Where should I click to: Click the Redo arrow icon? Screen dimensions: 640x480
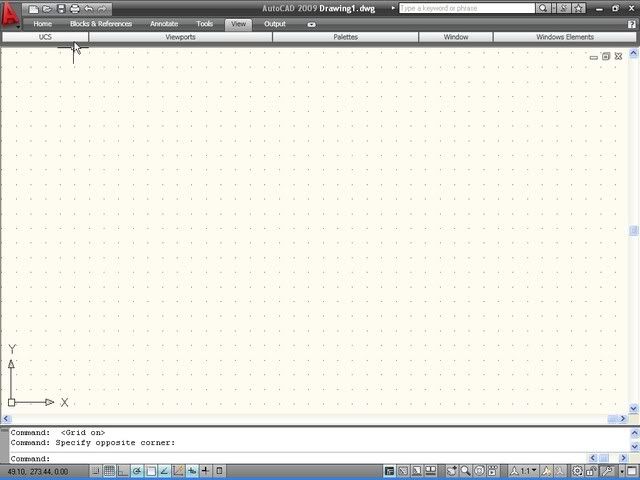click(102, 8)
